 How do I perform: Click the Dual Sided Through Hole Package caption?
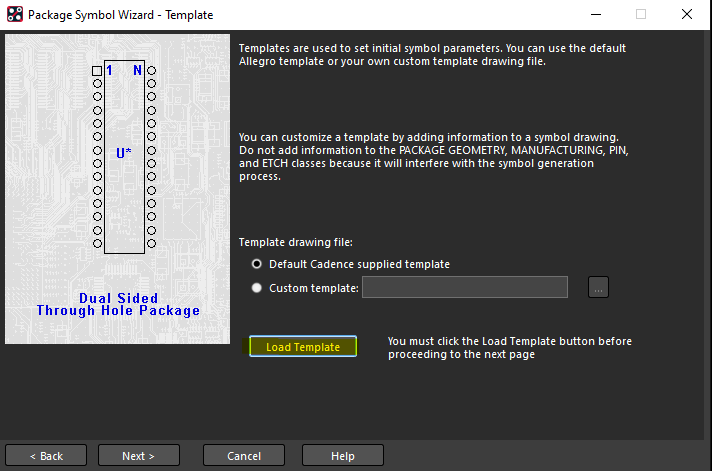(x=118, y=304)
